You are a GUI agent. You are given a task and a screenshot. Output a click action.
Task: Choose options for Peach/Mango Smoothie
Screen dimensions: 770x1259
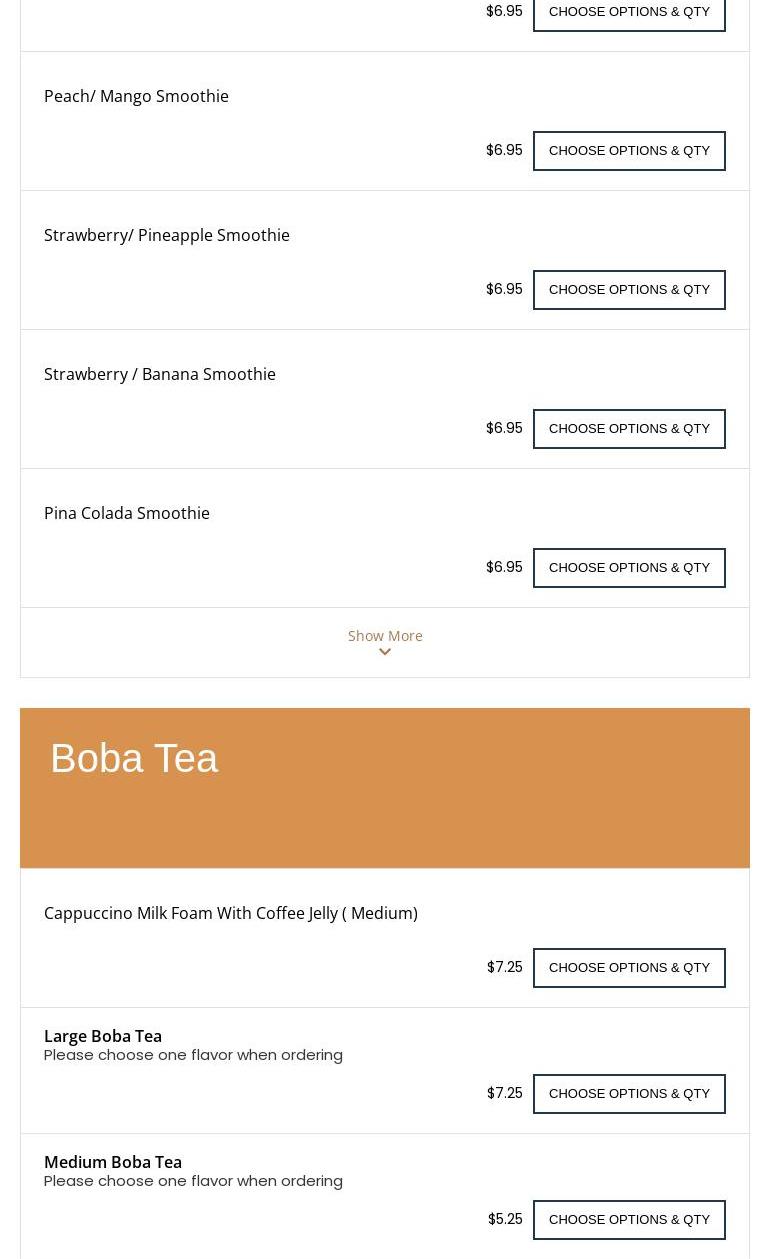click(x=629, y=151)
